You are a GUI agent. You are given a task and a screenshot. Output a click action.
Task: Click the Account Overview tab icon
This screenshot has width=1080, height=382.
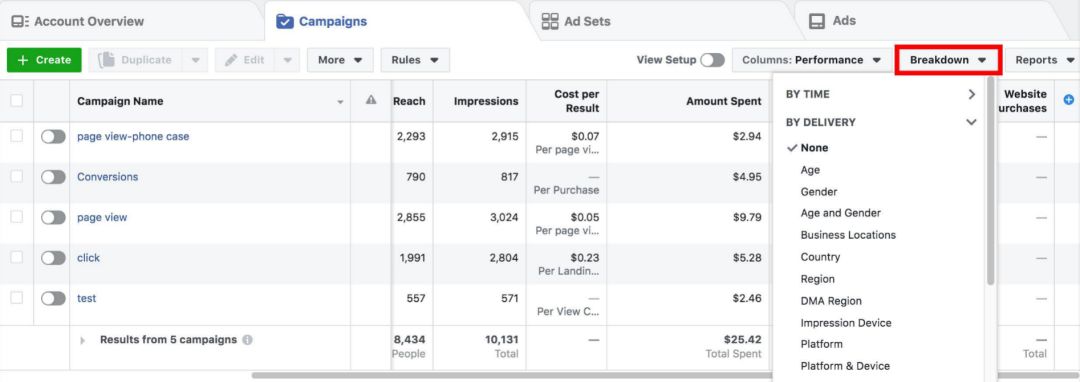[20, 21]
